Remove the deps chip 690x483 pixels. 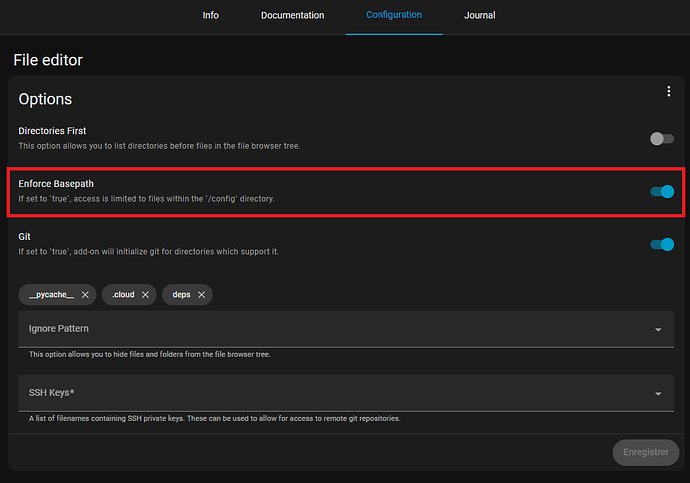tap(201, 295)
